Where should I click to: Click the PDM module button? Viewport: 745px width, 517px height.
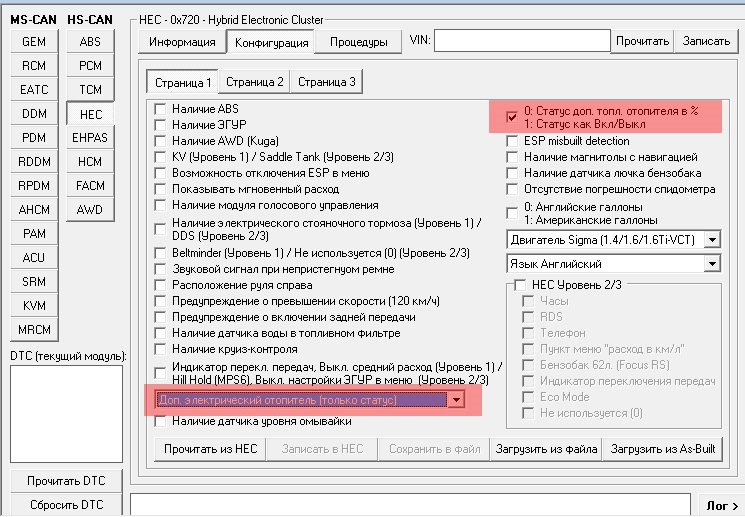[x=34, y=137]
